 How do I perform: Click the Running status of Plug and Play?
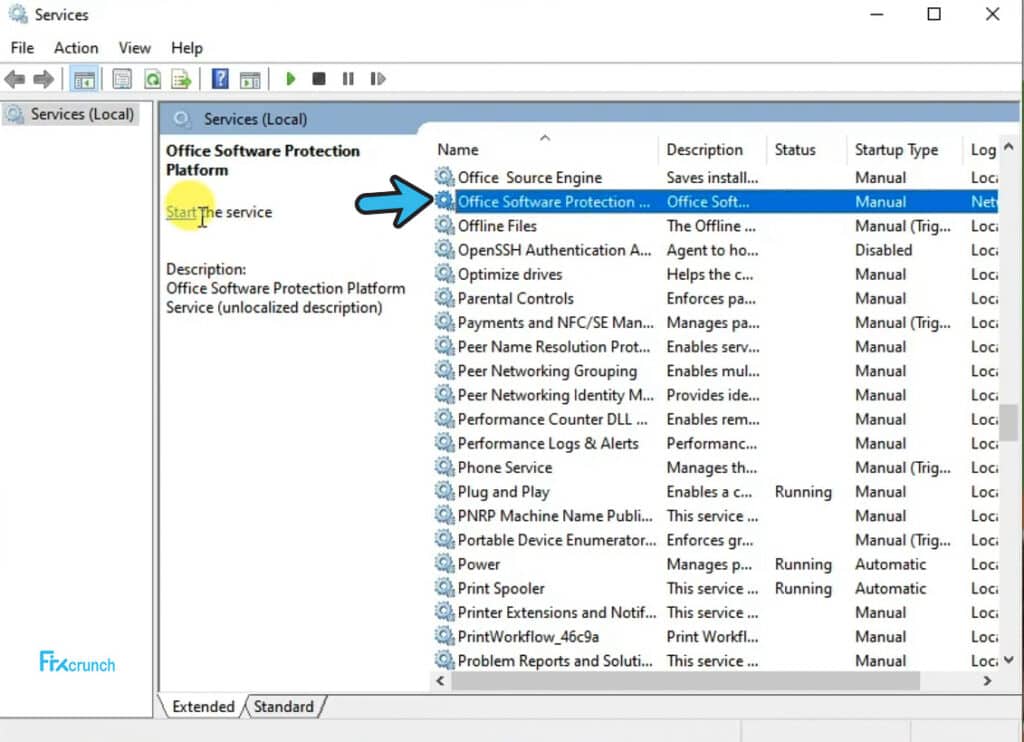tap(803, 491)
